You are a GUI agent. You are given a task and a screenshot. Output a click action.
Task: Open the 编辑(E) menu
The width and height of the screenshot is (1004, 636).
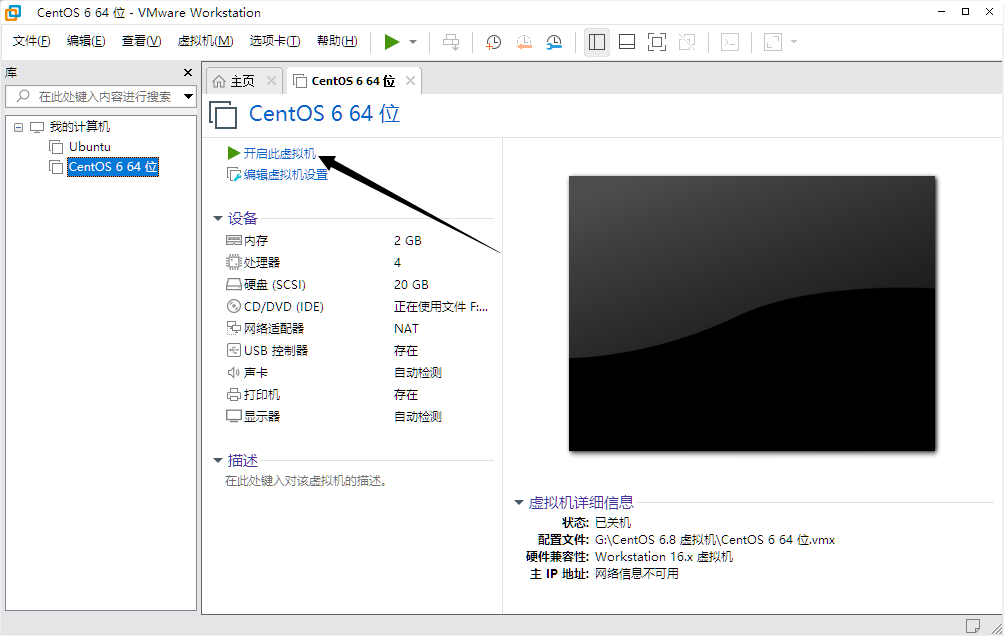(86, 41)
